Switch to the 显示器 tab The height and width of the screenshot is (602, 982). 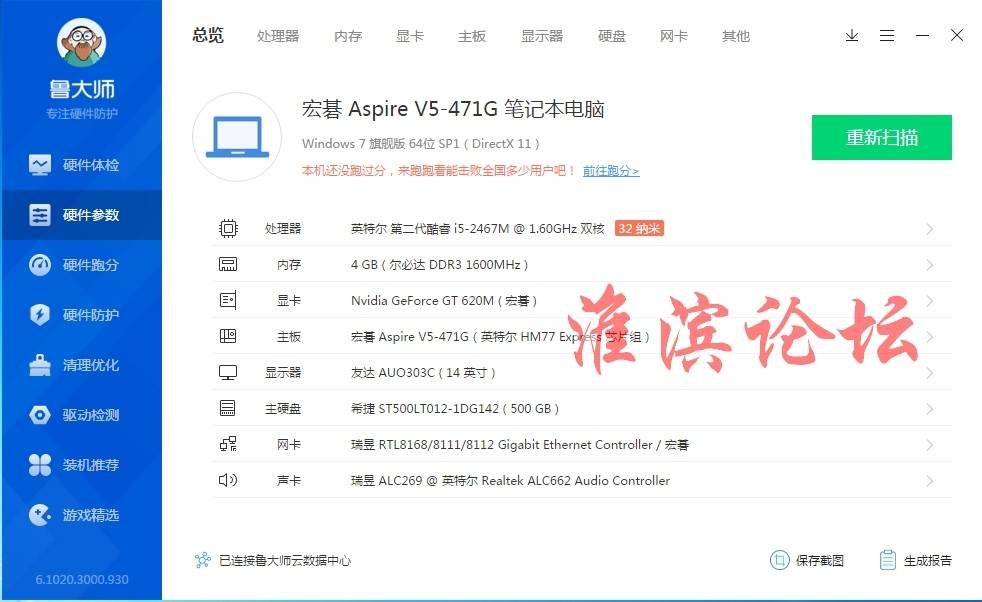coord(542,36)
